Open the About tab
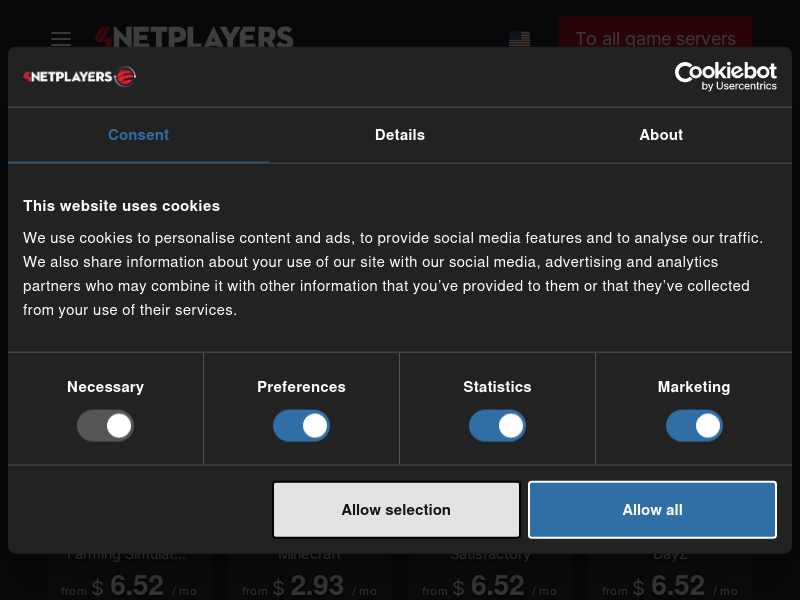800x600 pixels. click(x=661, y=135)
